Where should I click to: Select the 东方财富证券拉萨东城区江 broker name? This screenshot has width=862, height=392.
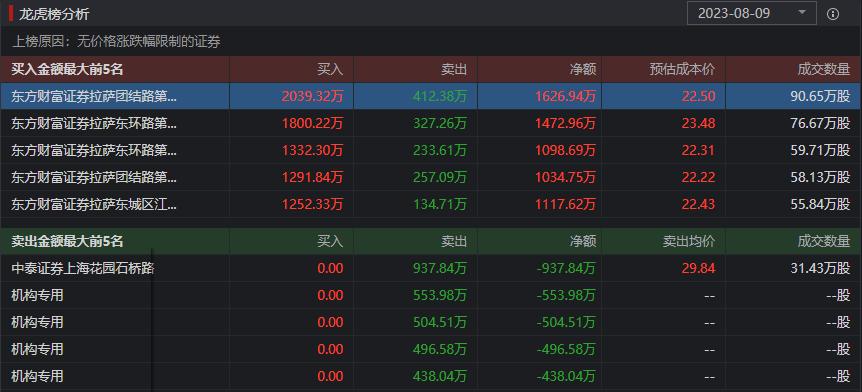(94, 205)
